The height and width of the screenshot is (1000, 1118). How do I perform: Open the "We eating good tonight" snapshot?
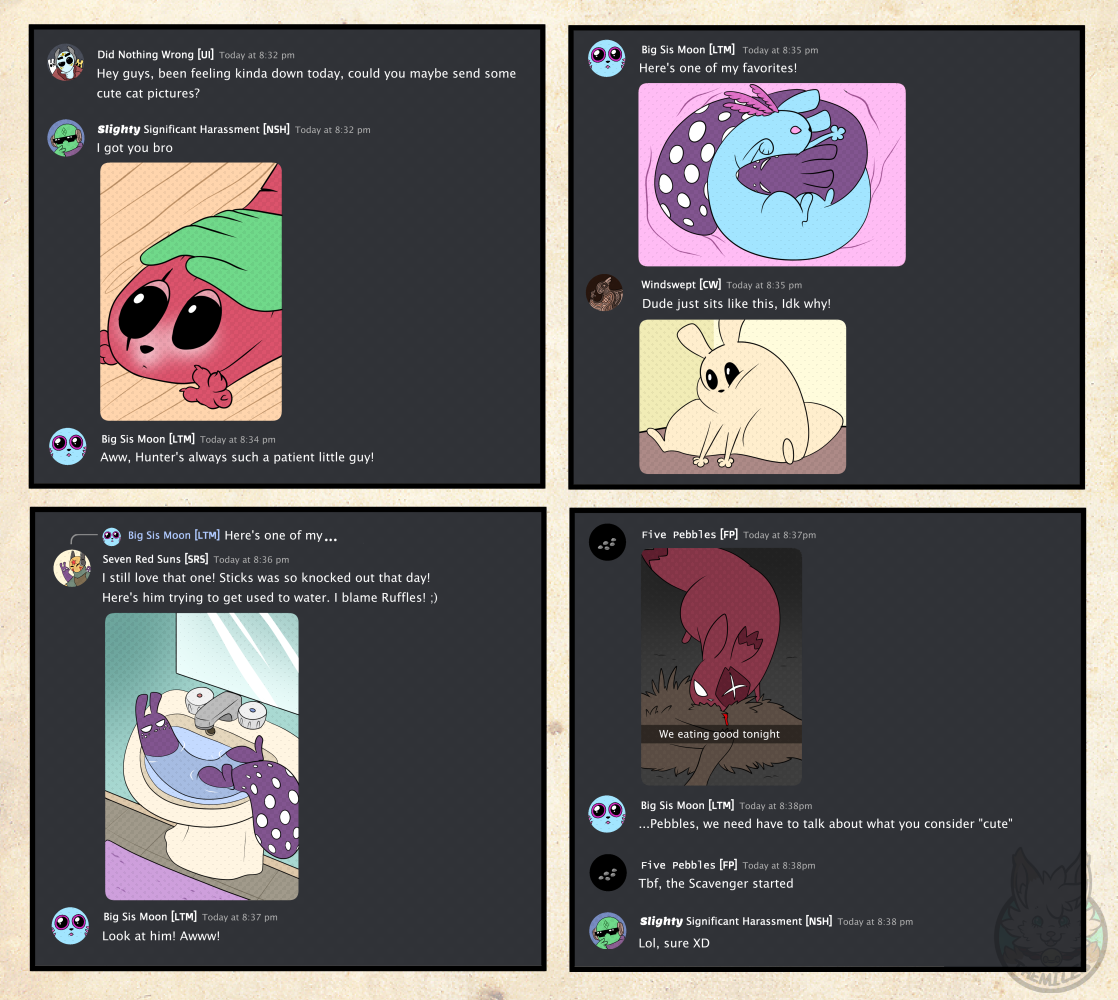[x=721, y=666]
